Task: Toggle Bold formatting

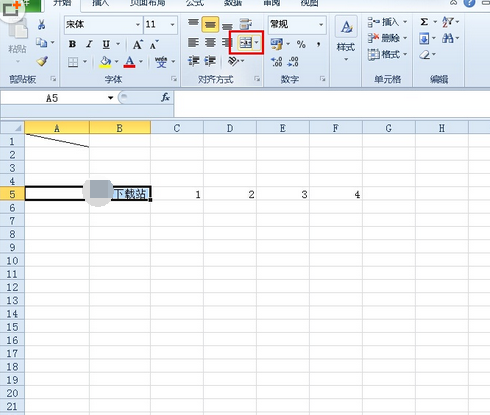Action: point(72,44)
